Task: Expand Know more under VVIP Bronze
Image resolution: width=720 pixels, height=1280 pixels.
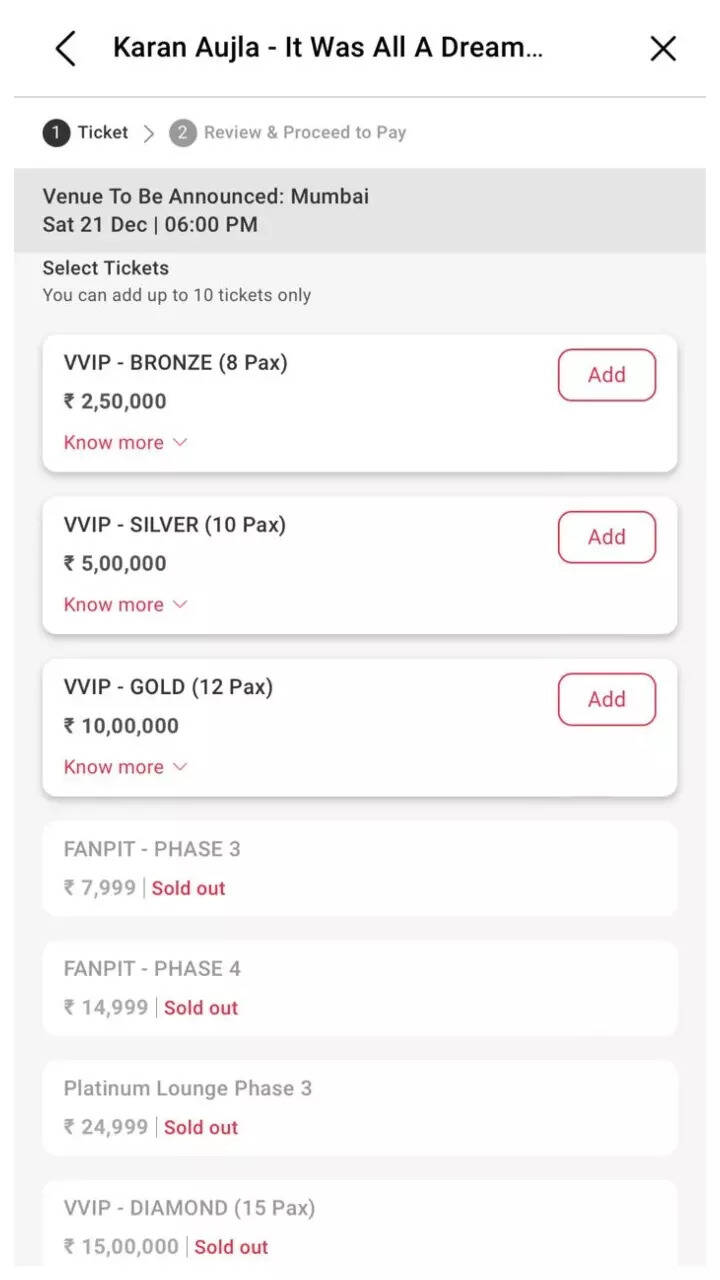Action: pos(114,442)
